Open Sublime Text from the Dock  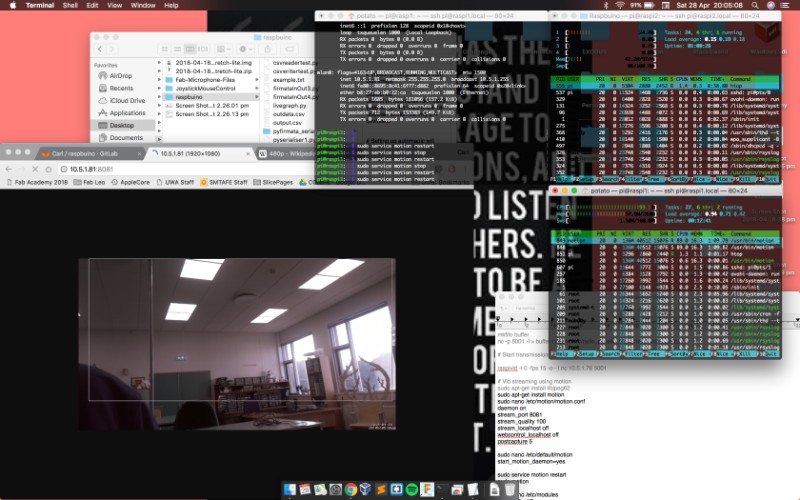(381, 490)
